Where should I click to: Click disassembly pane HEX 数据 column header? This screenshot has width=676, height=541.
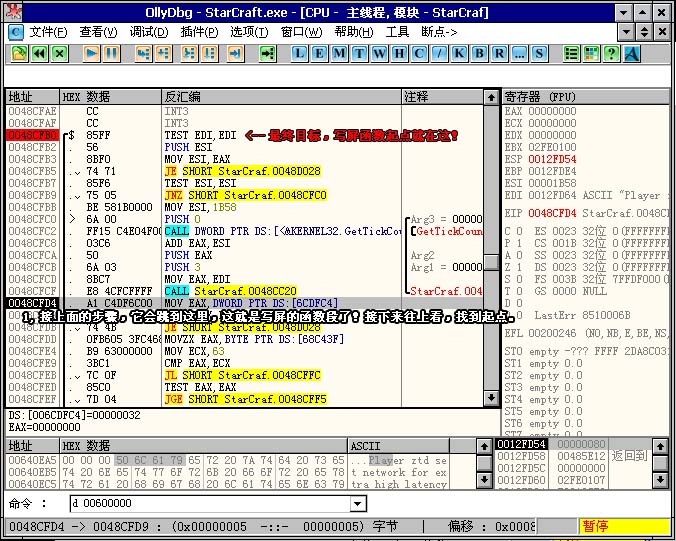111,97
